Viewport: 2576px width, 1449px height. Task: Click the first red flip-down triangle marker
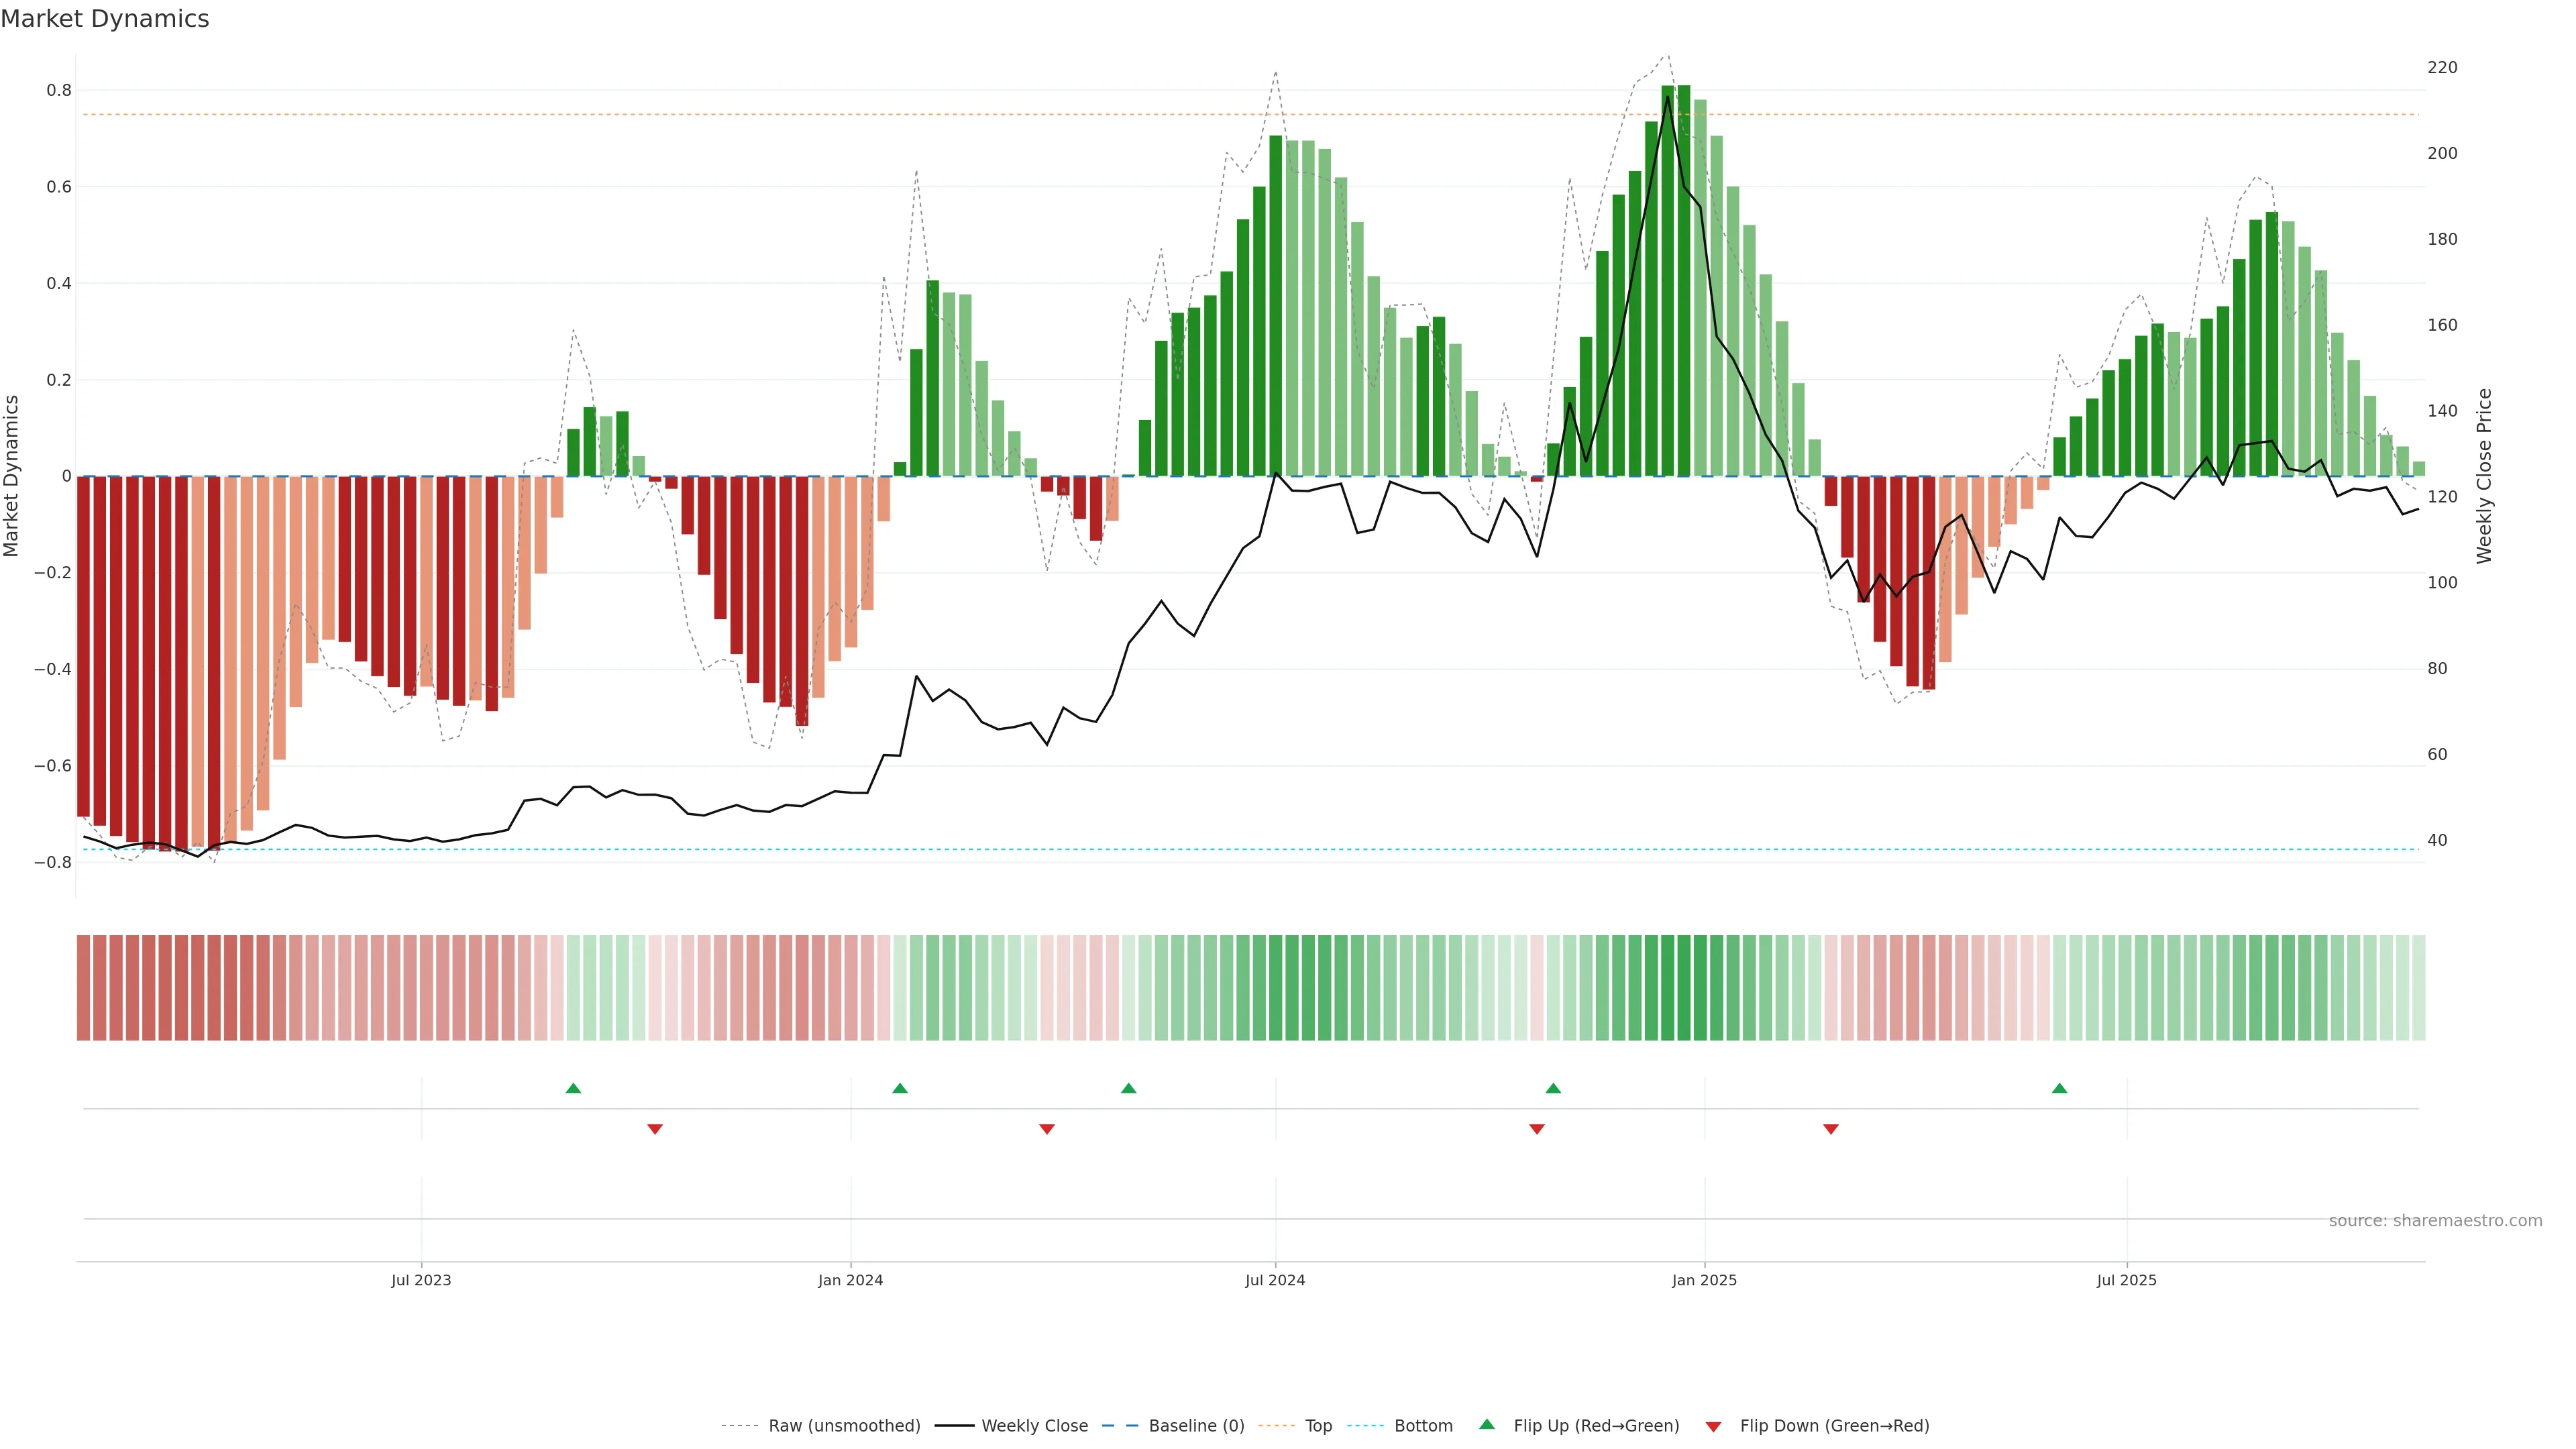click(x=655, y=1129)
